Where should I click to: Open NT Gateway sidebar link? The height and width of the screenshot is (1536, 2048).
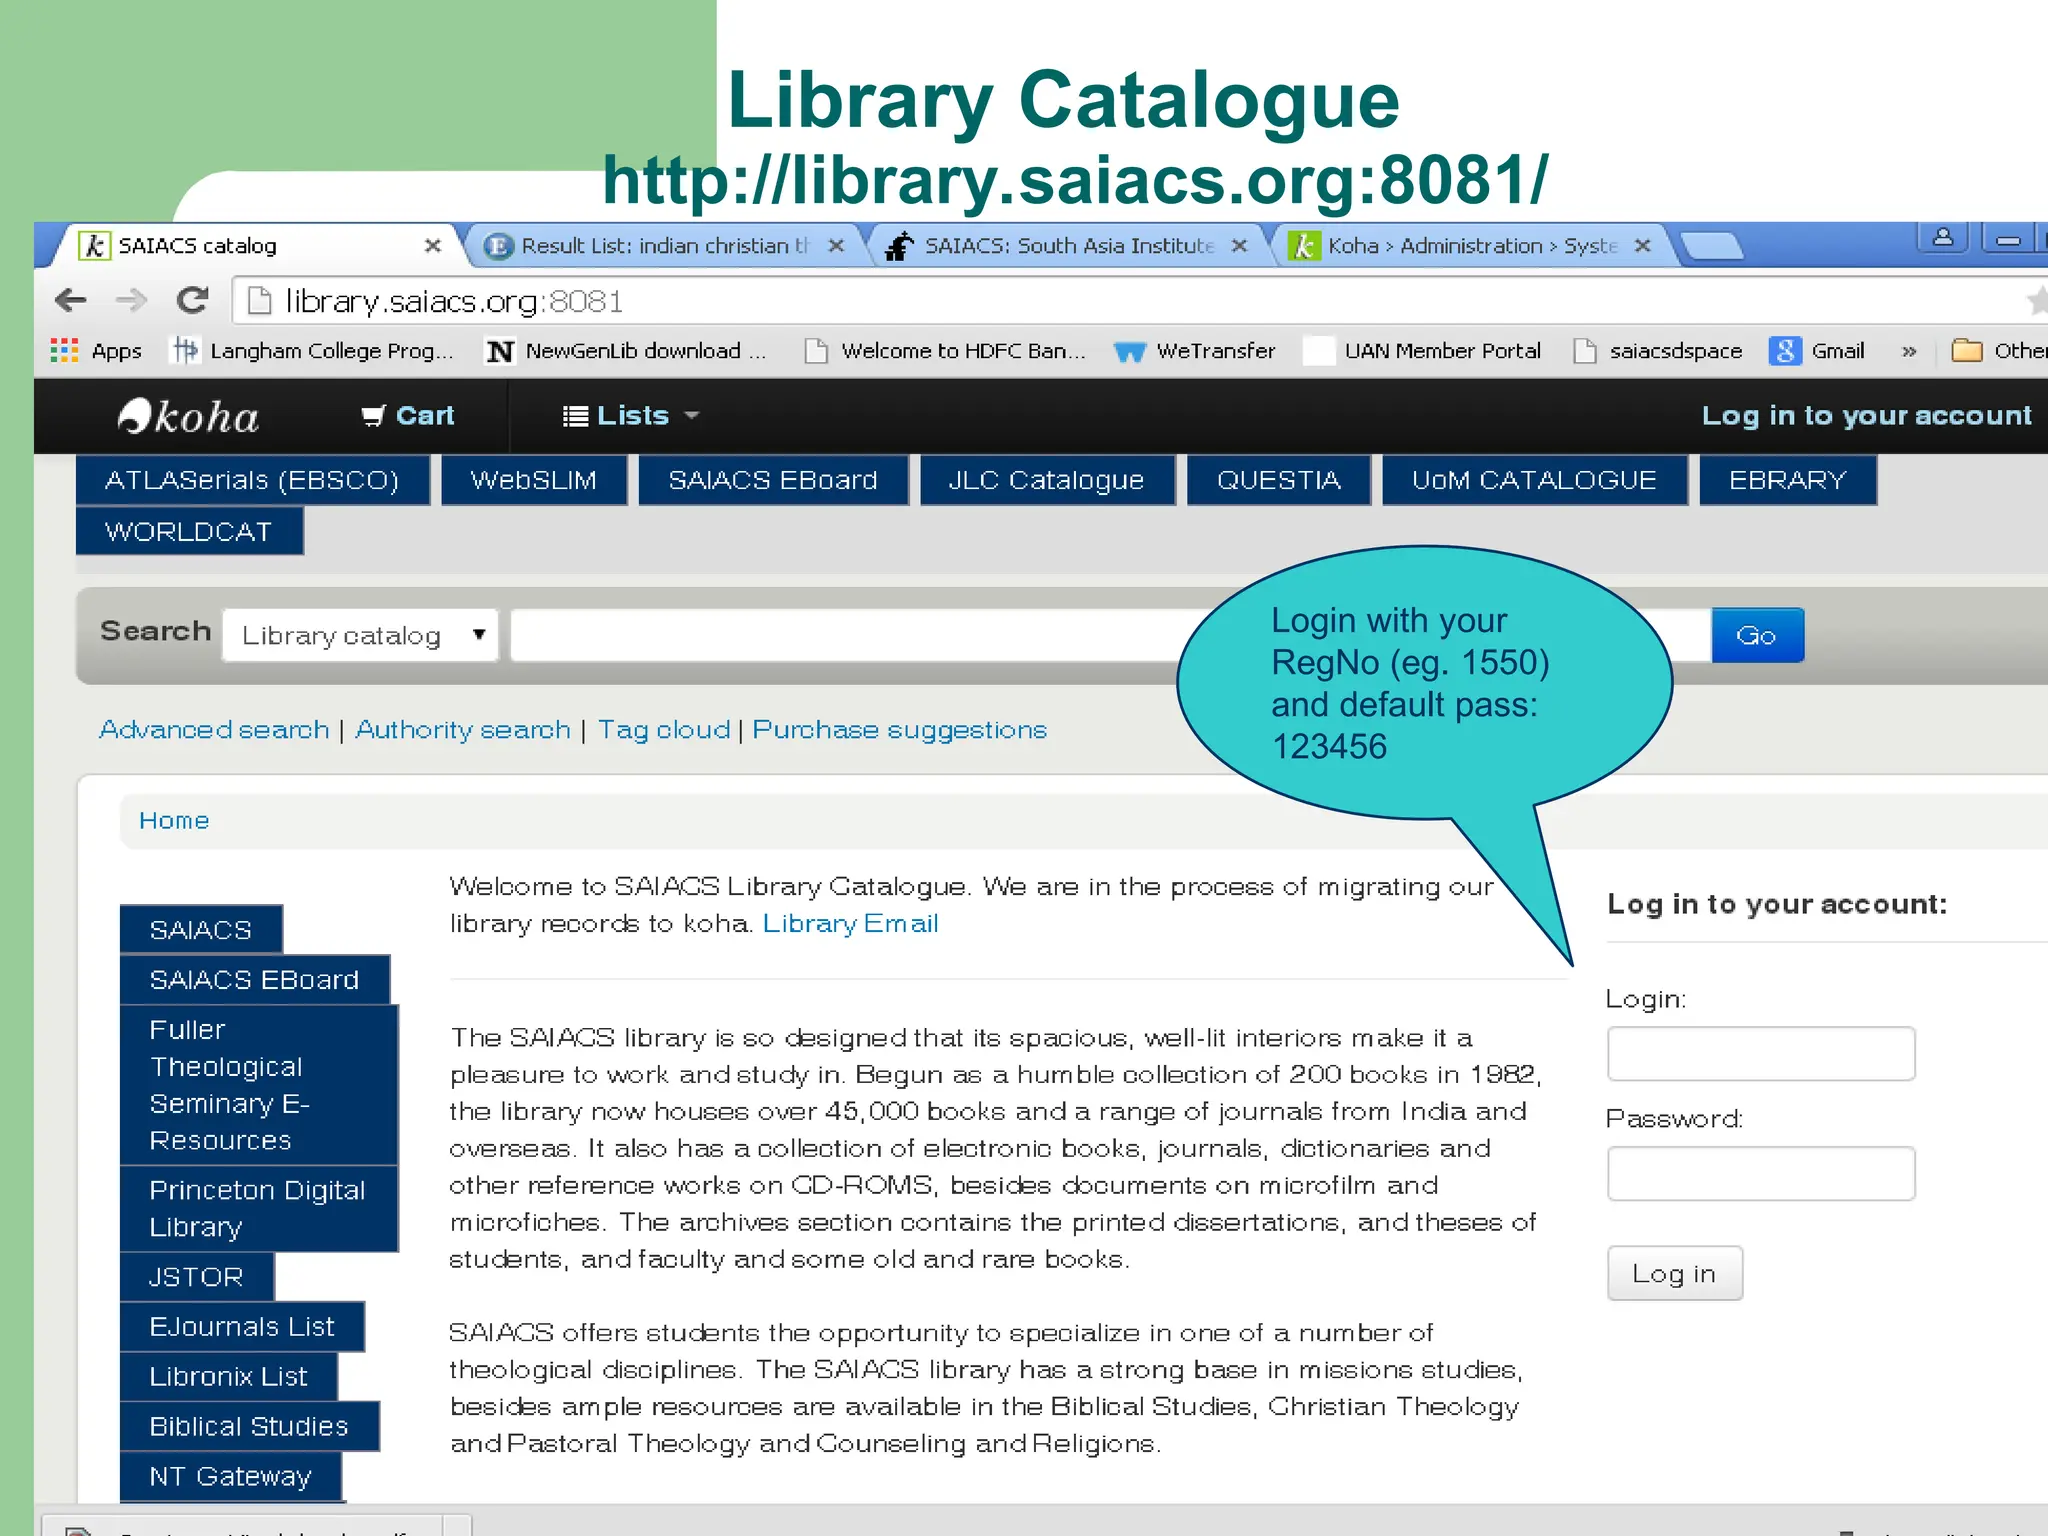(231, 1477)
